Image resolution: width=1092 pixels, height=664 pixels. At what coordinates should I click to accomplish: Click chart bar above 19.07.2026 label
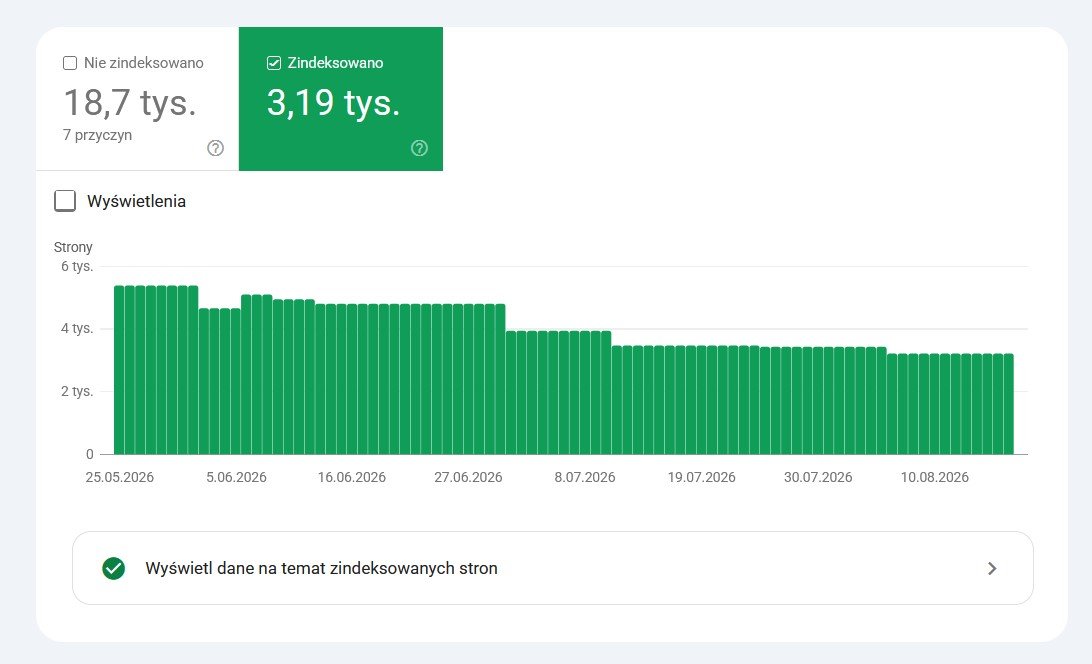click(x=701, y=400)
